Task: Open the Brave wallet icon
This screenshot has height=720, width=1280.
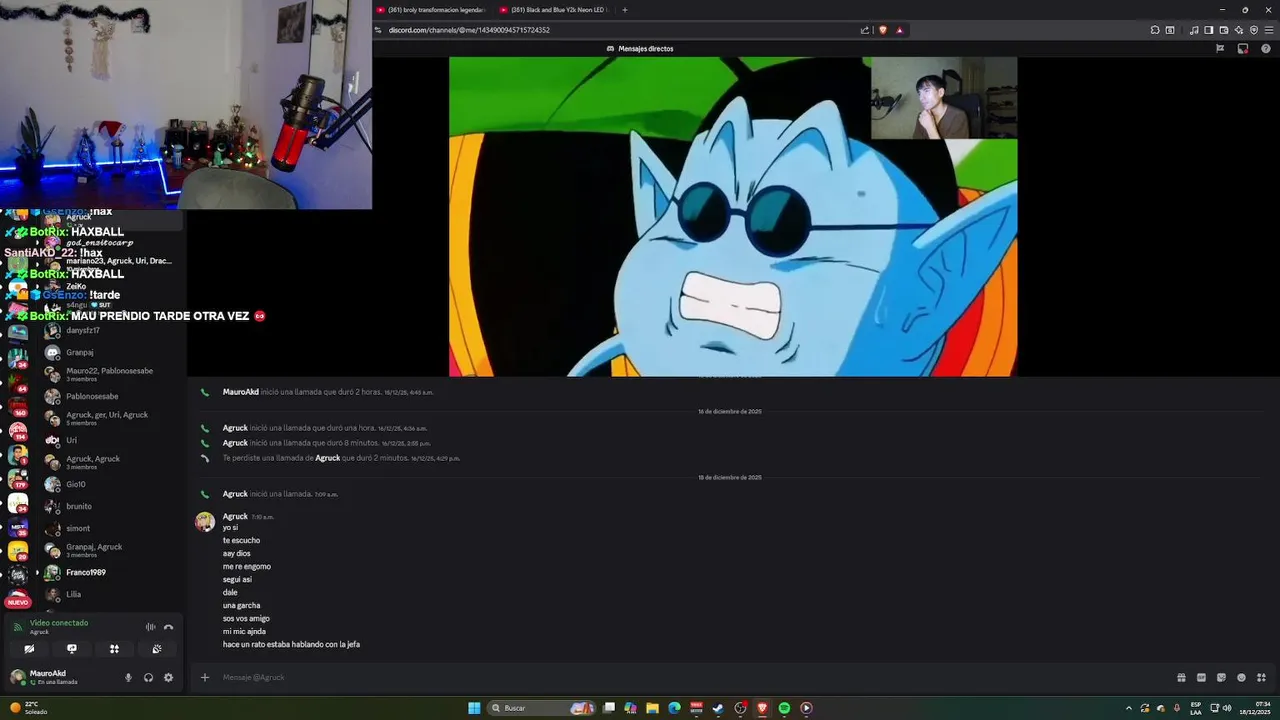Action: (1224, 30)
